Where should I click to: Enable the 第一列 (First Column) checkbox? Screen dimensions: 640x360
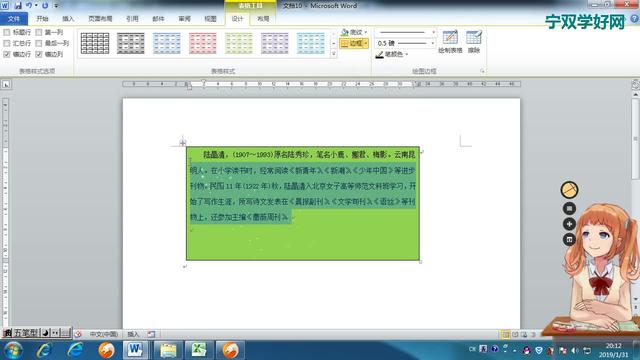(39, 32)
